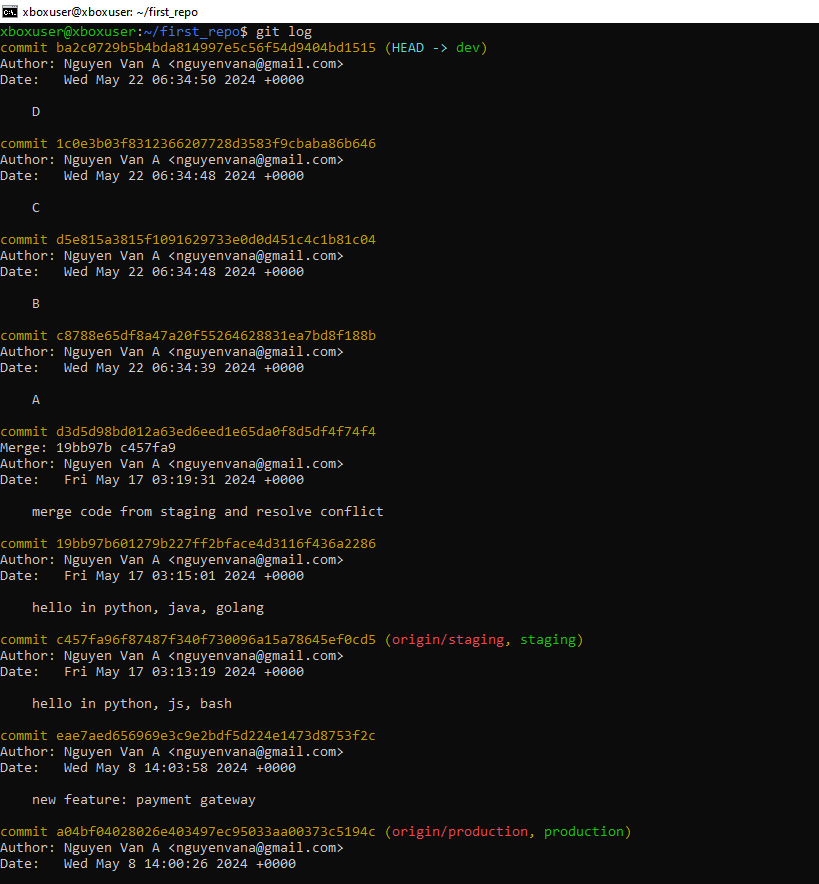The height and width of the screenshot is (884, 819).
Task: Click the "git log" command at the prompt
Action: 284,32
